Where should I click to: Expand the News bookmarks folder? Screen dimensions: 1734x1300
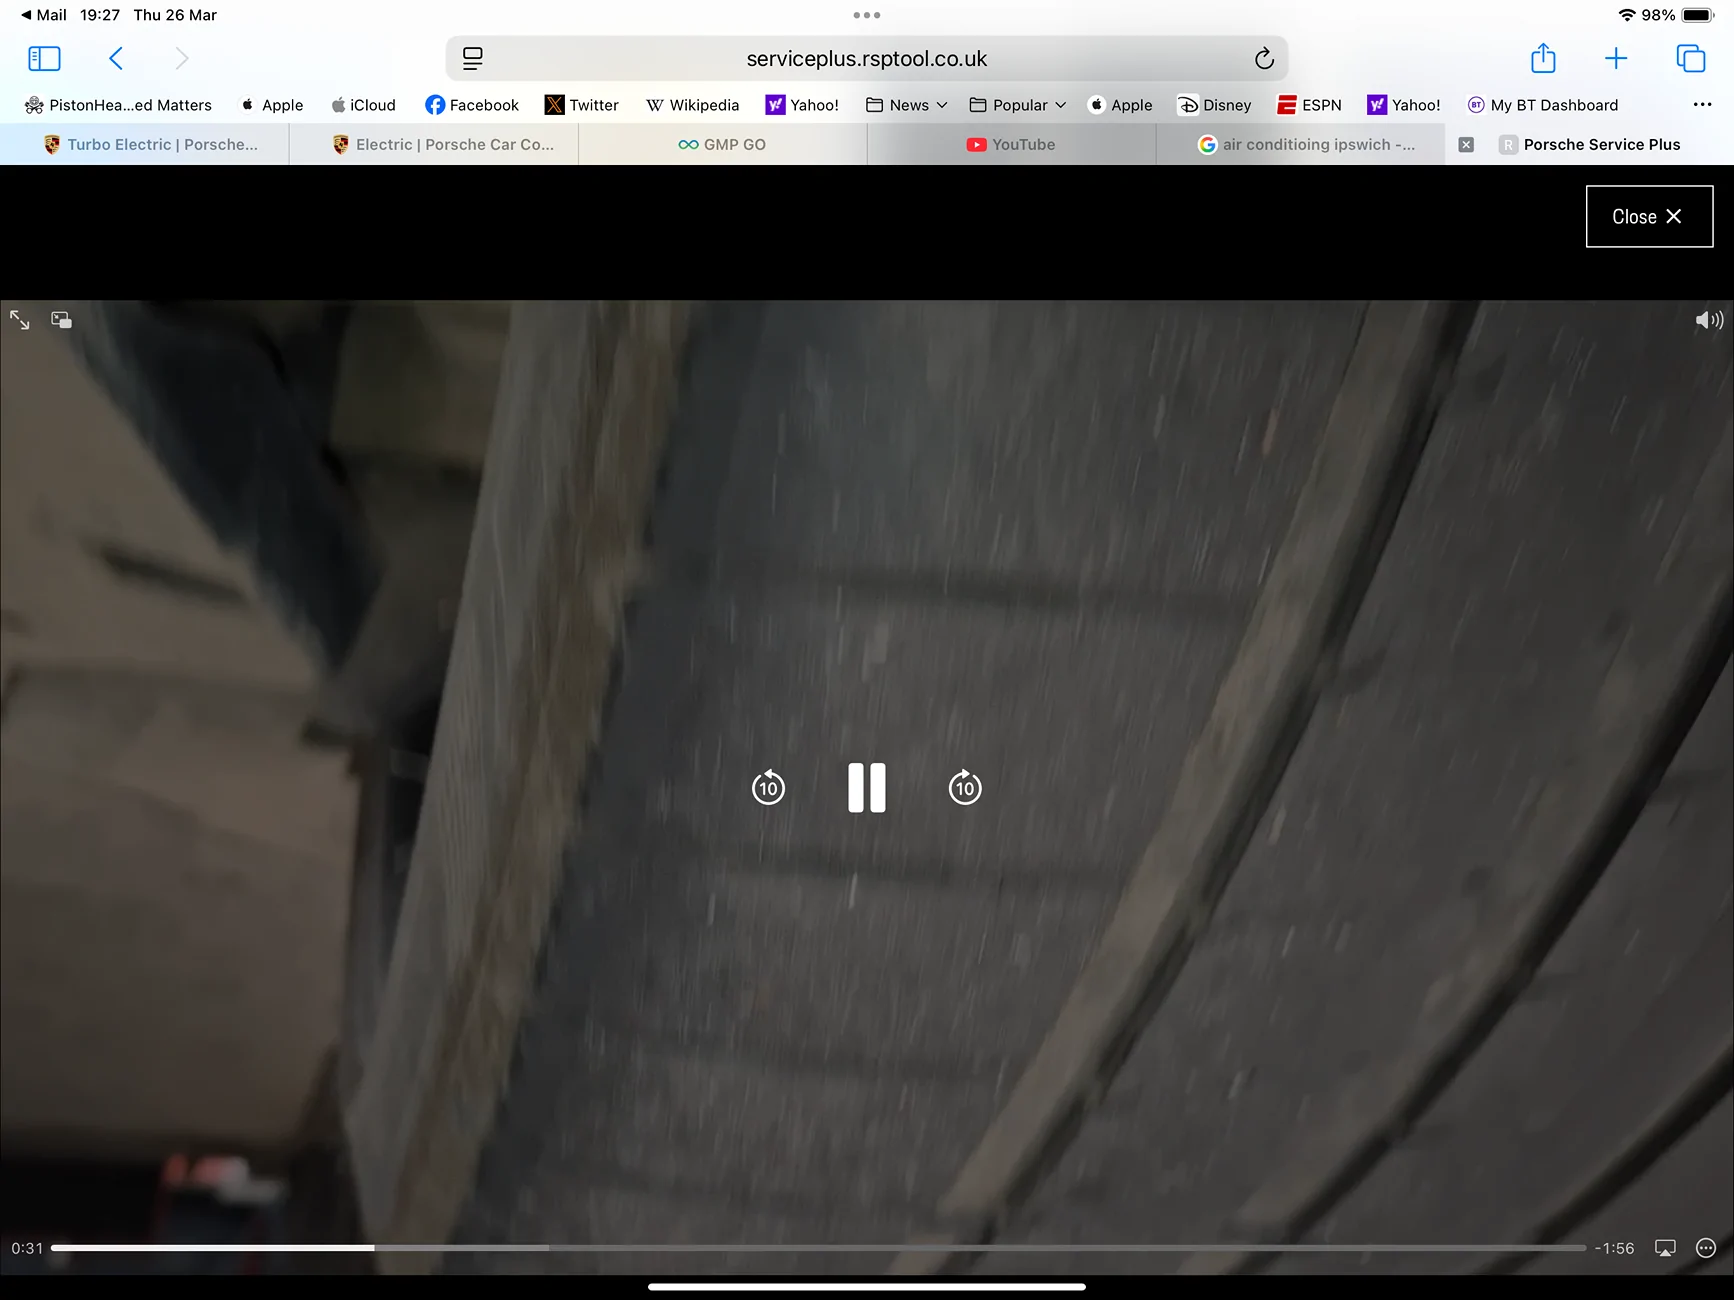pyautogui.click(x=906, y=105)
